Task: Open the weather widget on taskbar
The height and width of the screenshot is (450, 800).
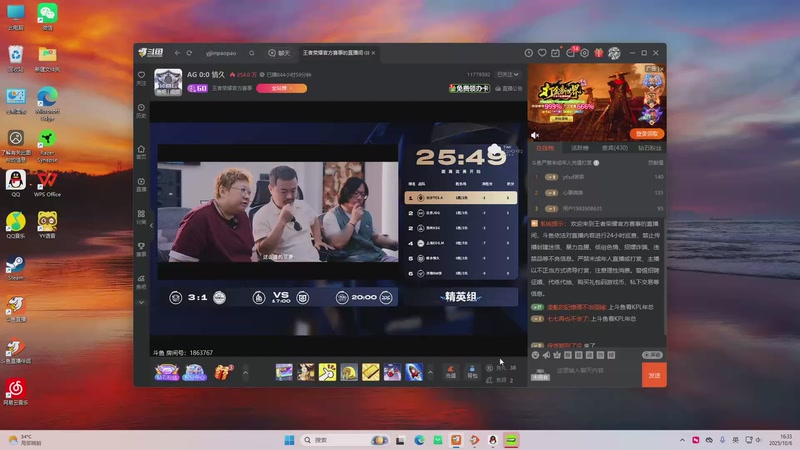Action: click(24, 440)
